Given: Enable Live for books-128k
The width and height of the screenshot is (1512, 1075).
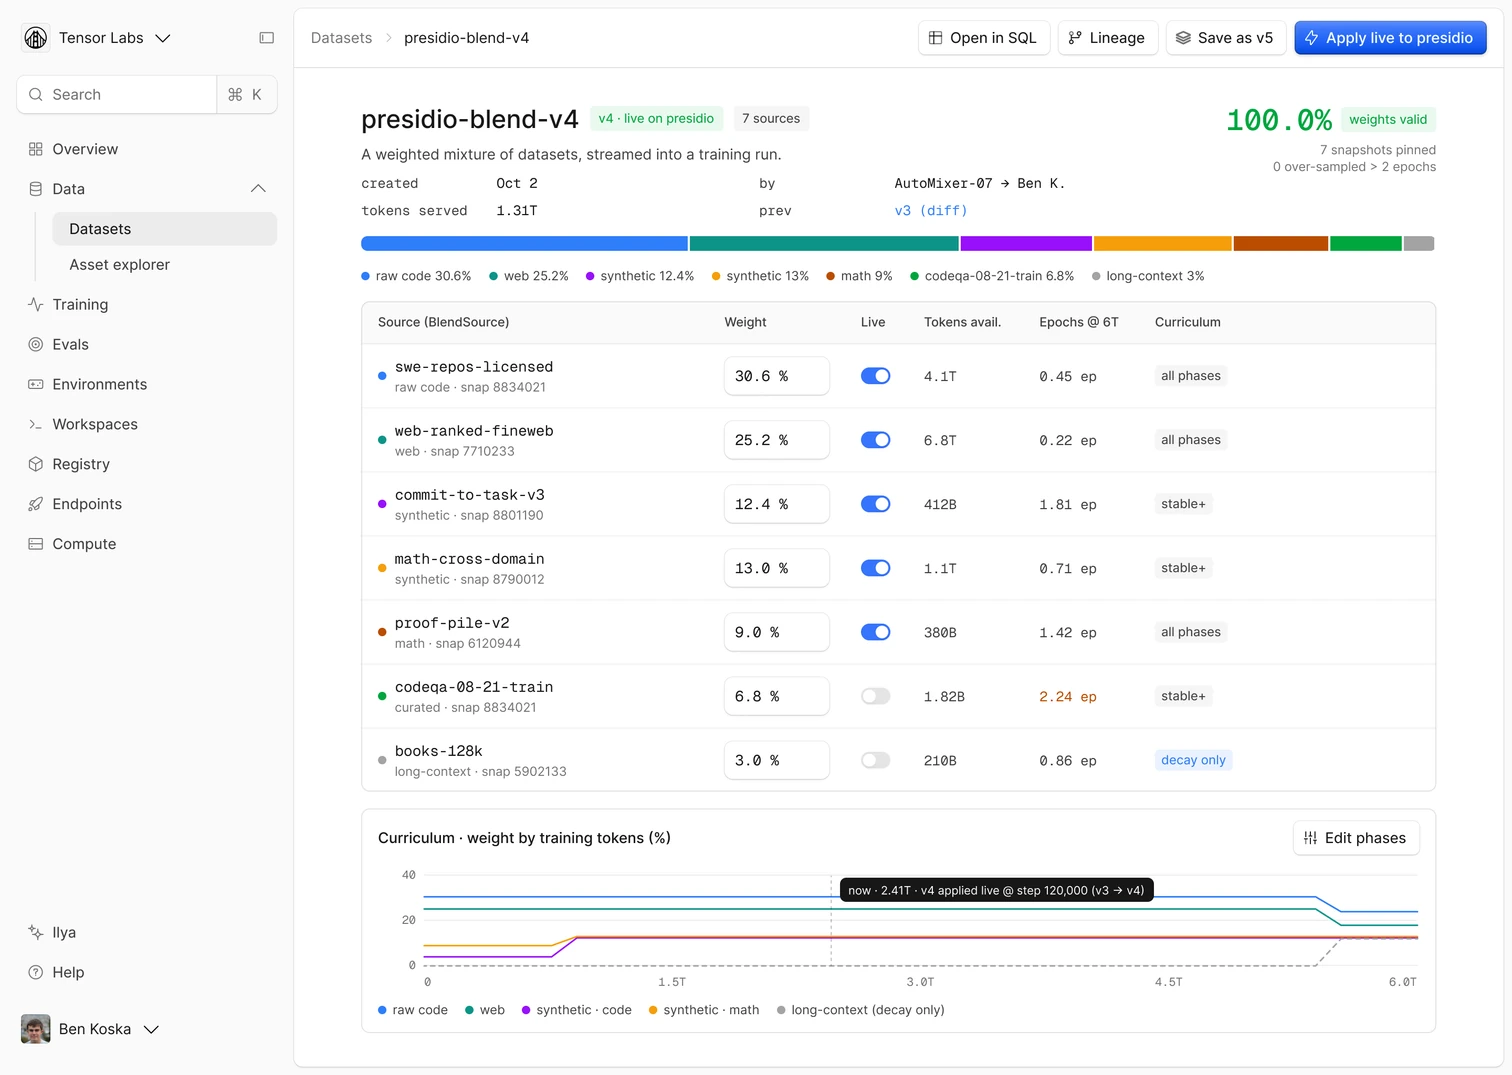Looking at the screenshot, I should tap(876, 760).
